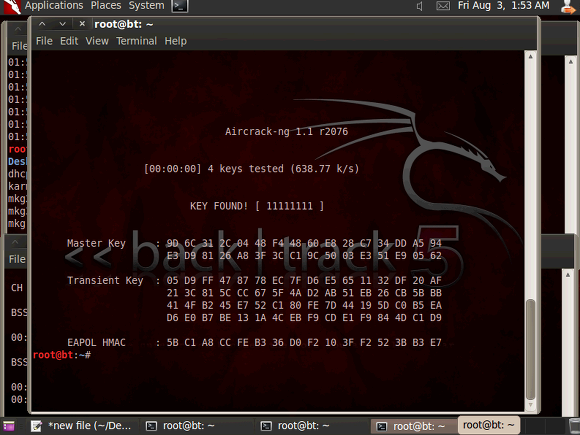Click background window scrollbar up arrow
The height and width of the screenshot is (435, 580).
point(570,61)
